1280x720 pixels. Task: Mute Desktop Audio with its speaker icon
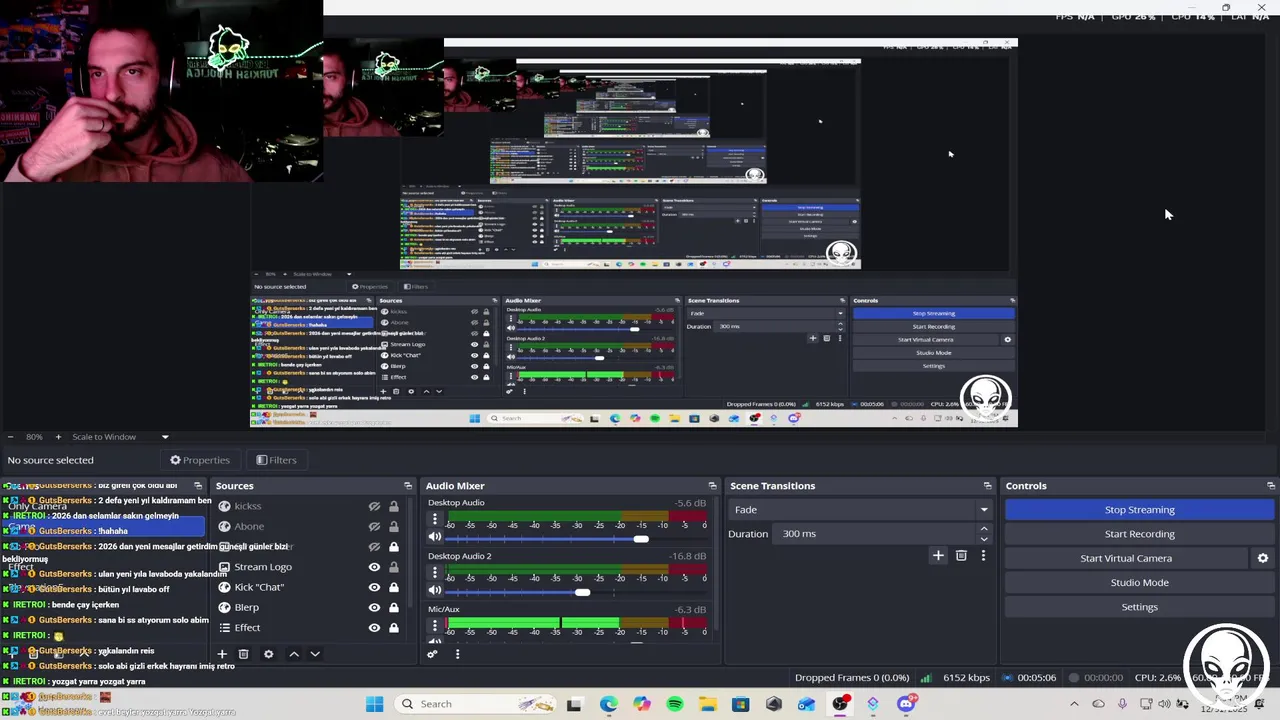(435, 537)
